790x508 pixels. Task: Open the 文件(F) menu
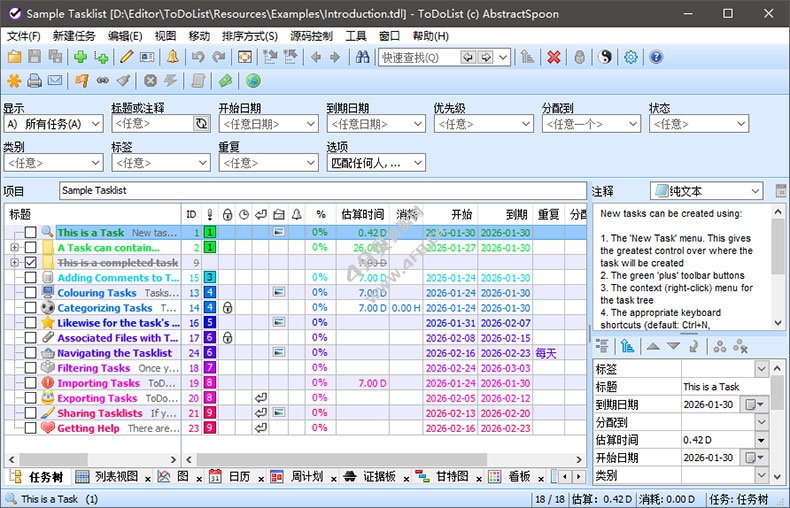coord(23,36)
